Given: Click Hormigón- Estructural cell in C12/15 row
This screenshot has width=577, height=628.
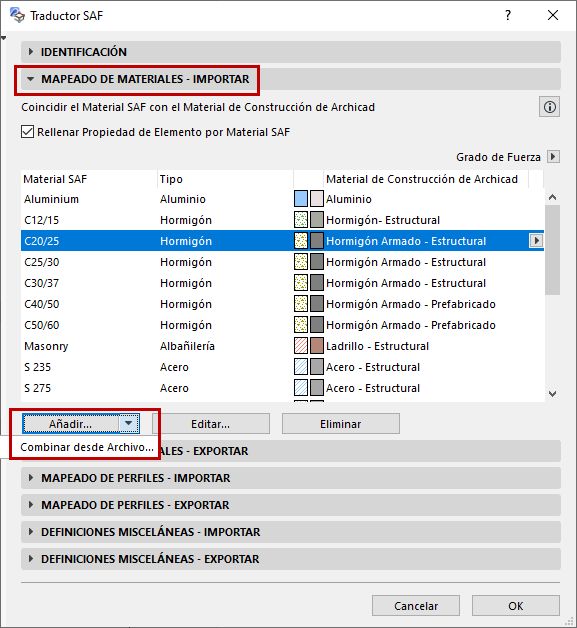Looking at the screenshot, I should pos(383,220).
